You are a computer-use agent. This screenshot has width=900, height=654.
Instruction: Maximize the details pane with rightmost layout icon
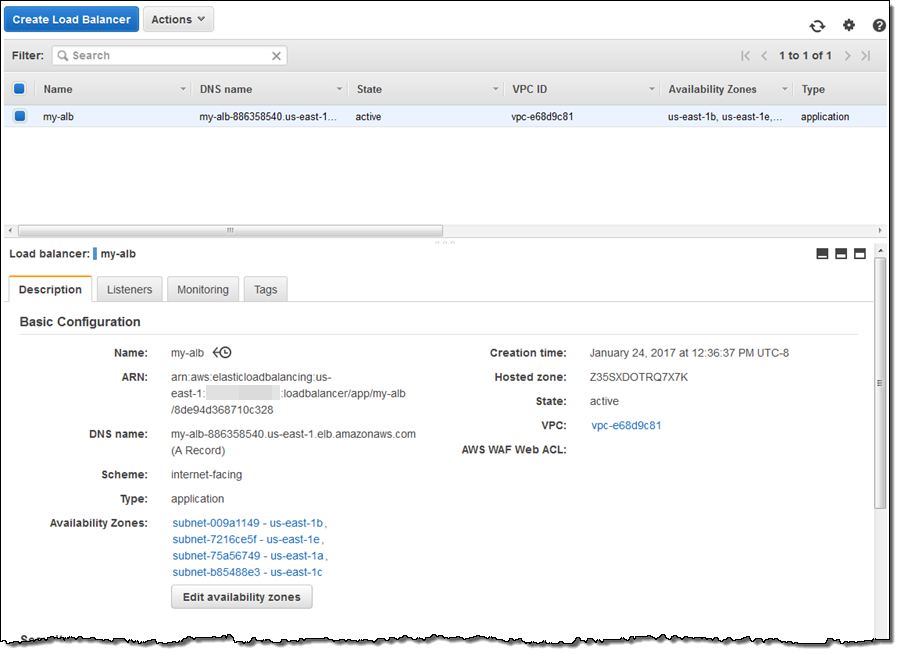[x=859, y=254]
